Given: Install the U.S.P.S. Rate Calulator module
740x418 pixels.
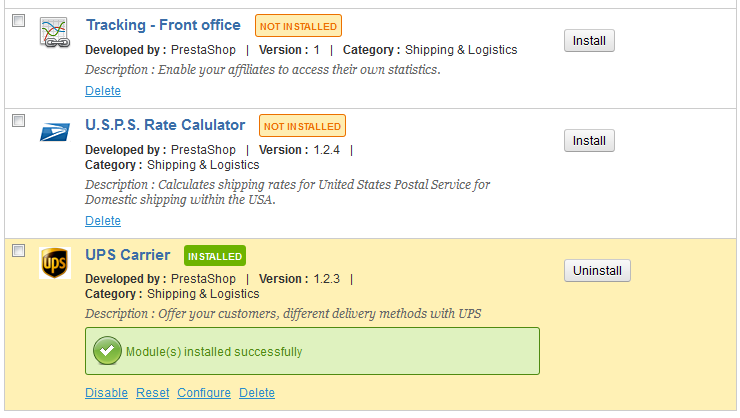Looking at the screenshot, I should (589, 141).
